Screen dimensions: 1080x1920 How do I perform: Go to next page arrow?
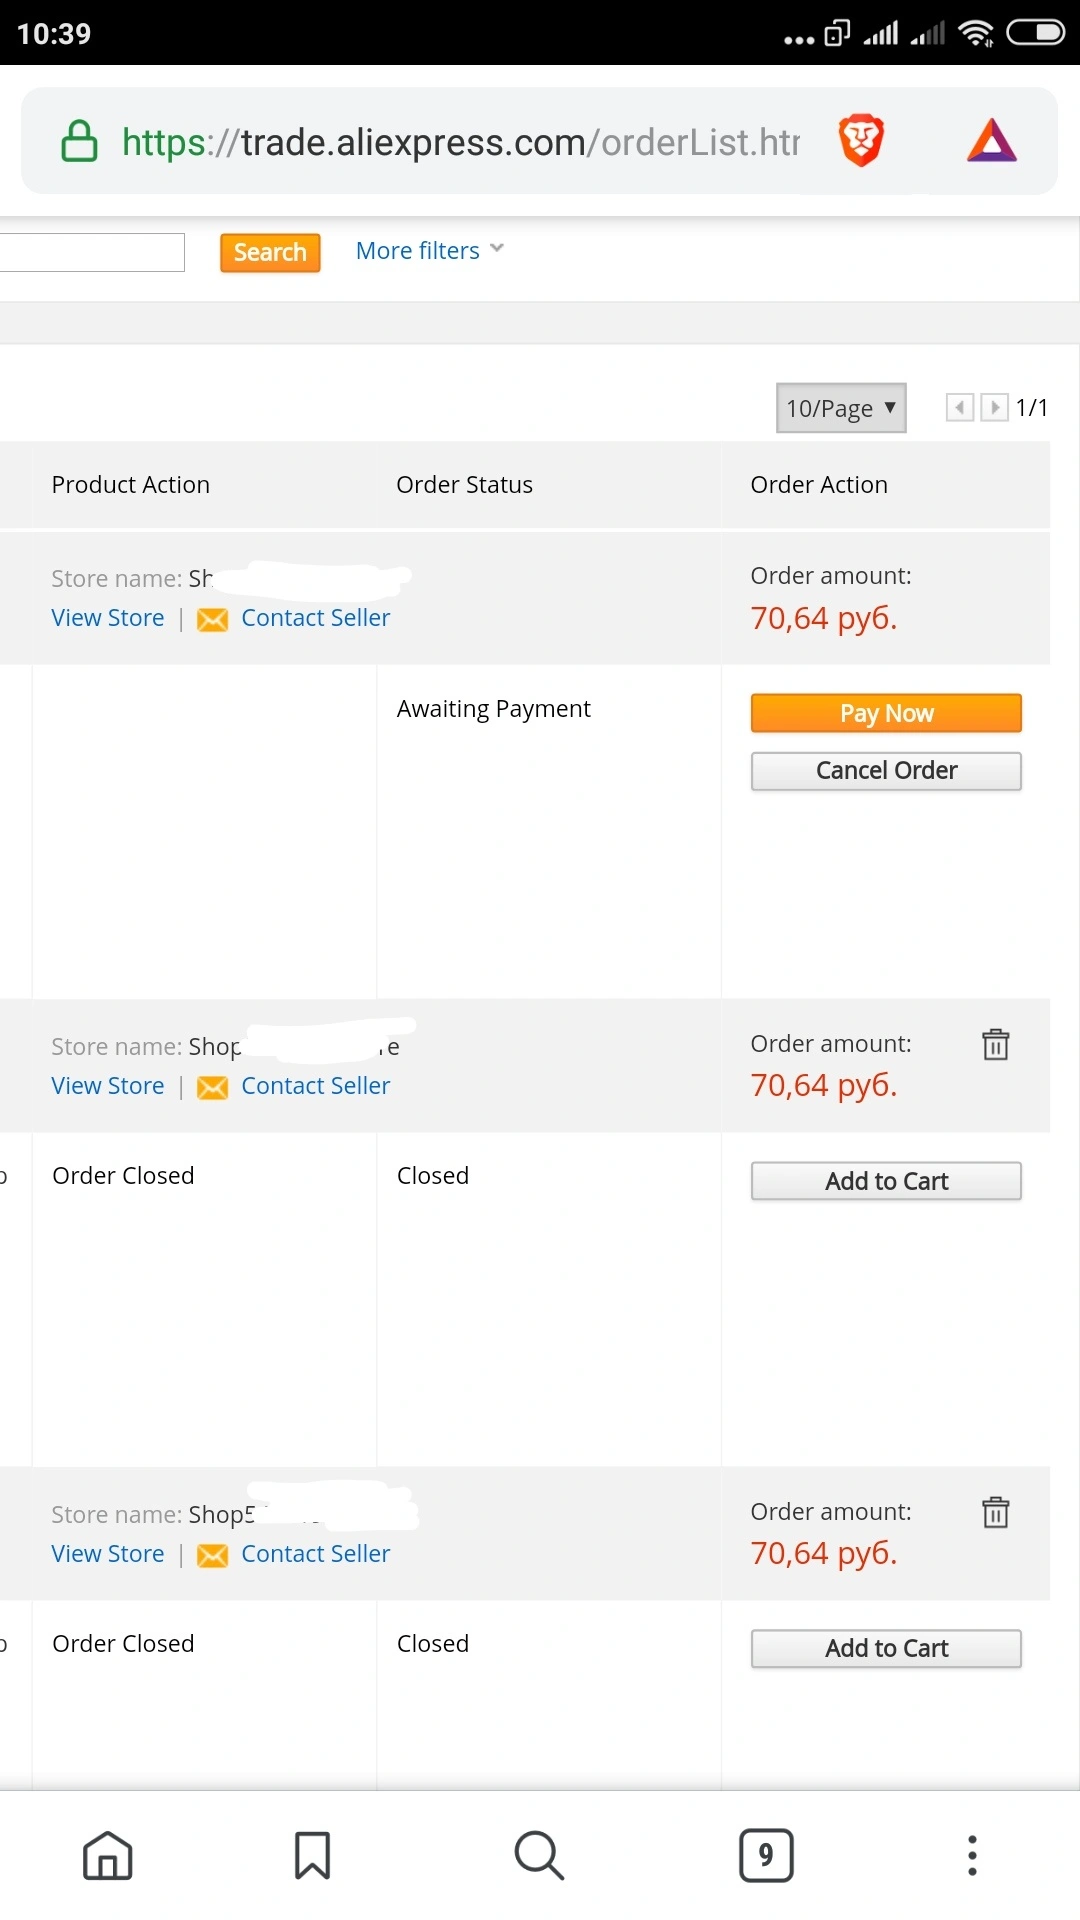[x=994, y=407]
